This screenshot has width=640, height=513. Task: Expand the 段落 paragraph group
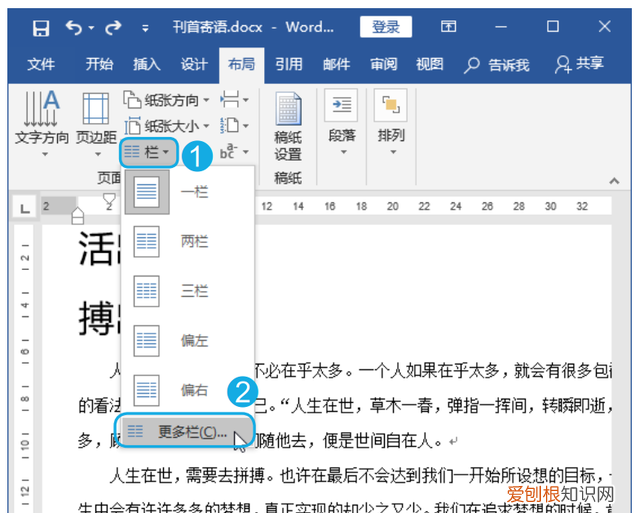[342, 122]
